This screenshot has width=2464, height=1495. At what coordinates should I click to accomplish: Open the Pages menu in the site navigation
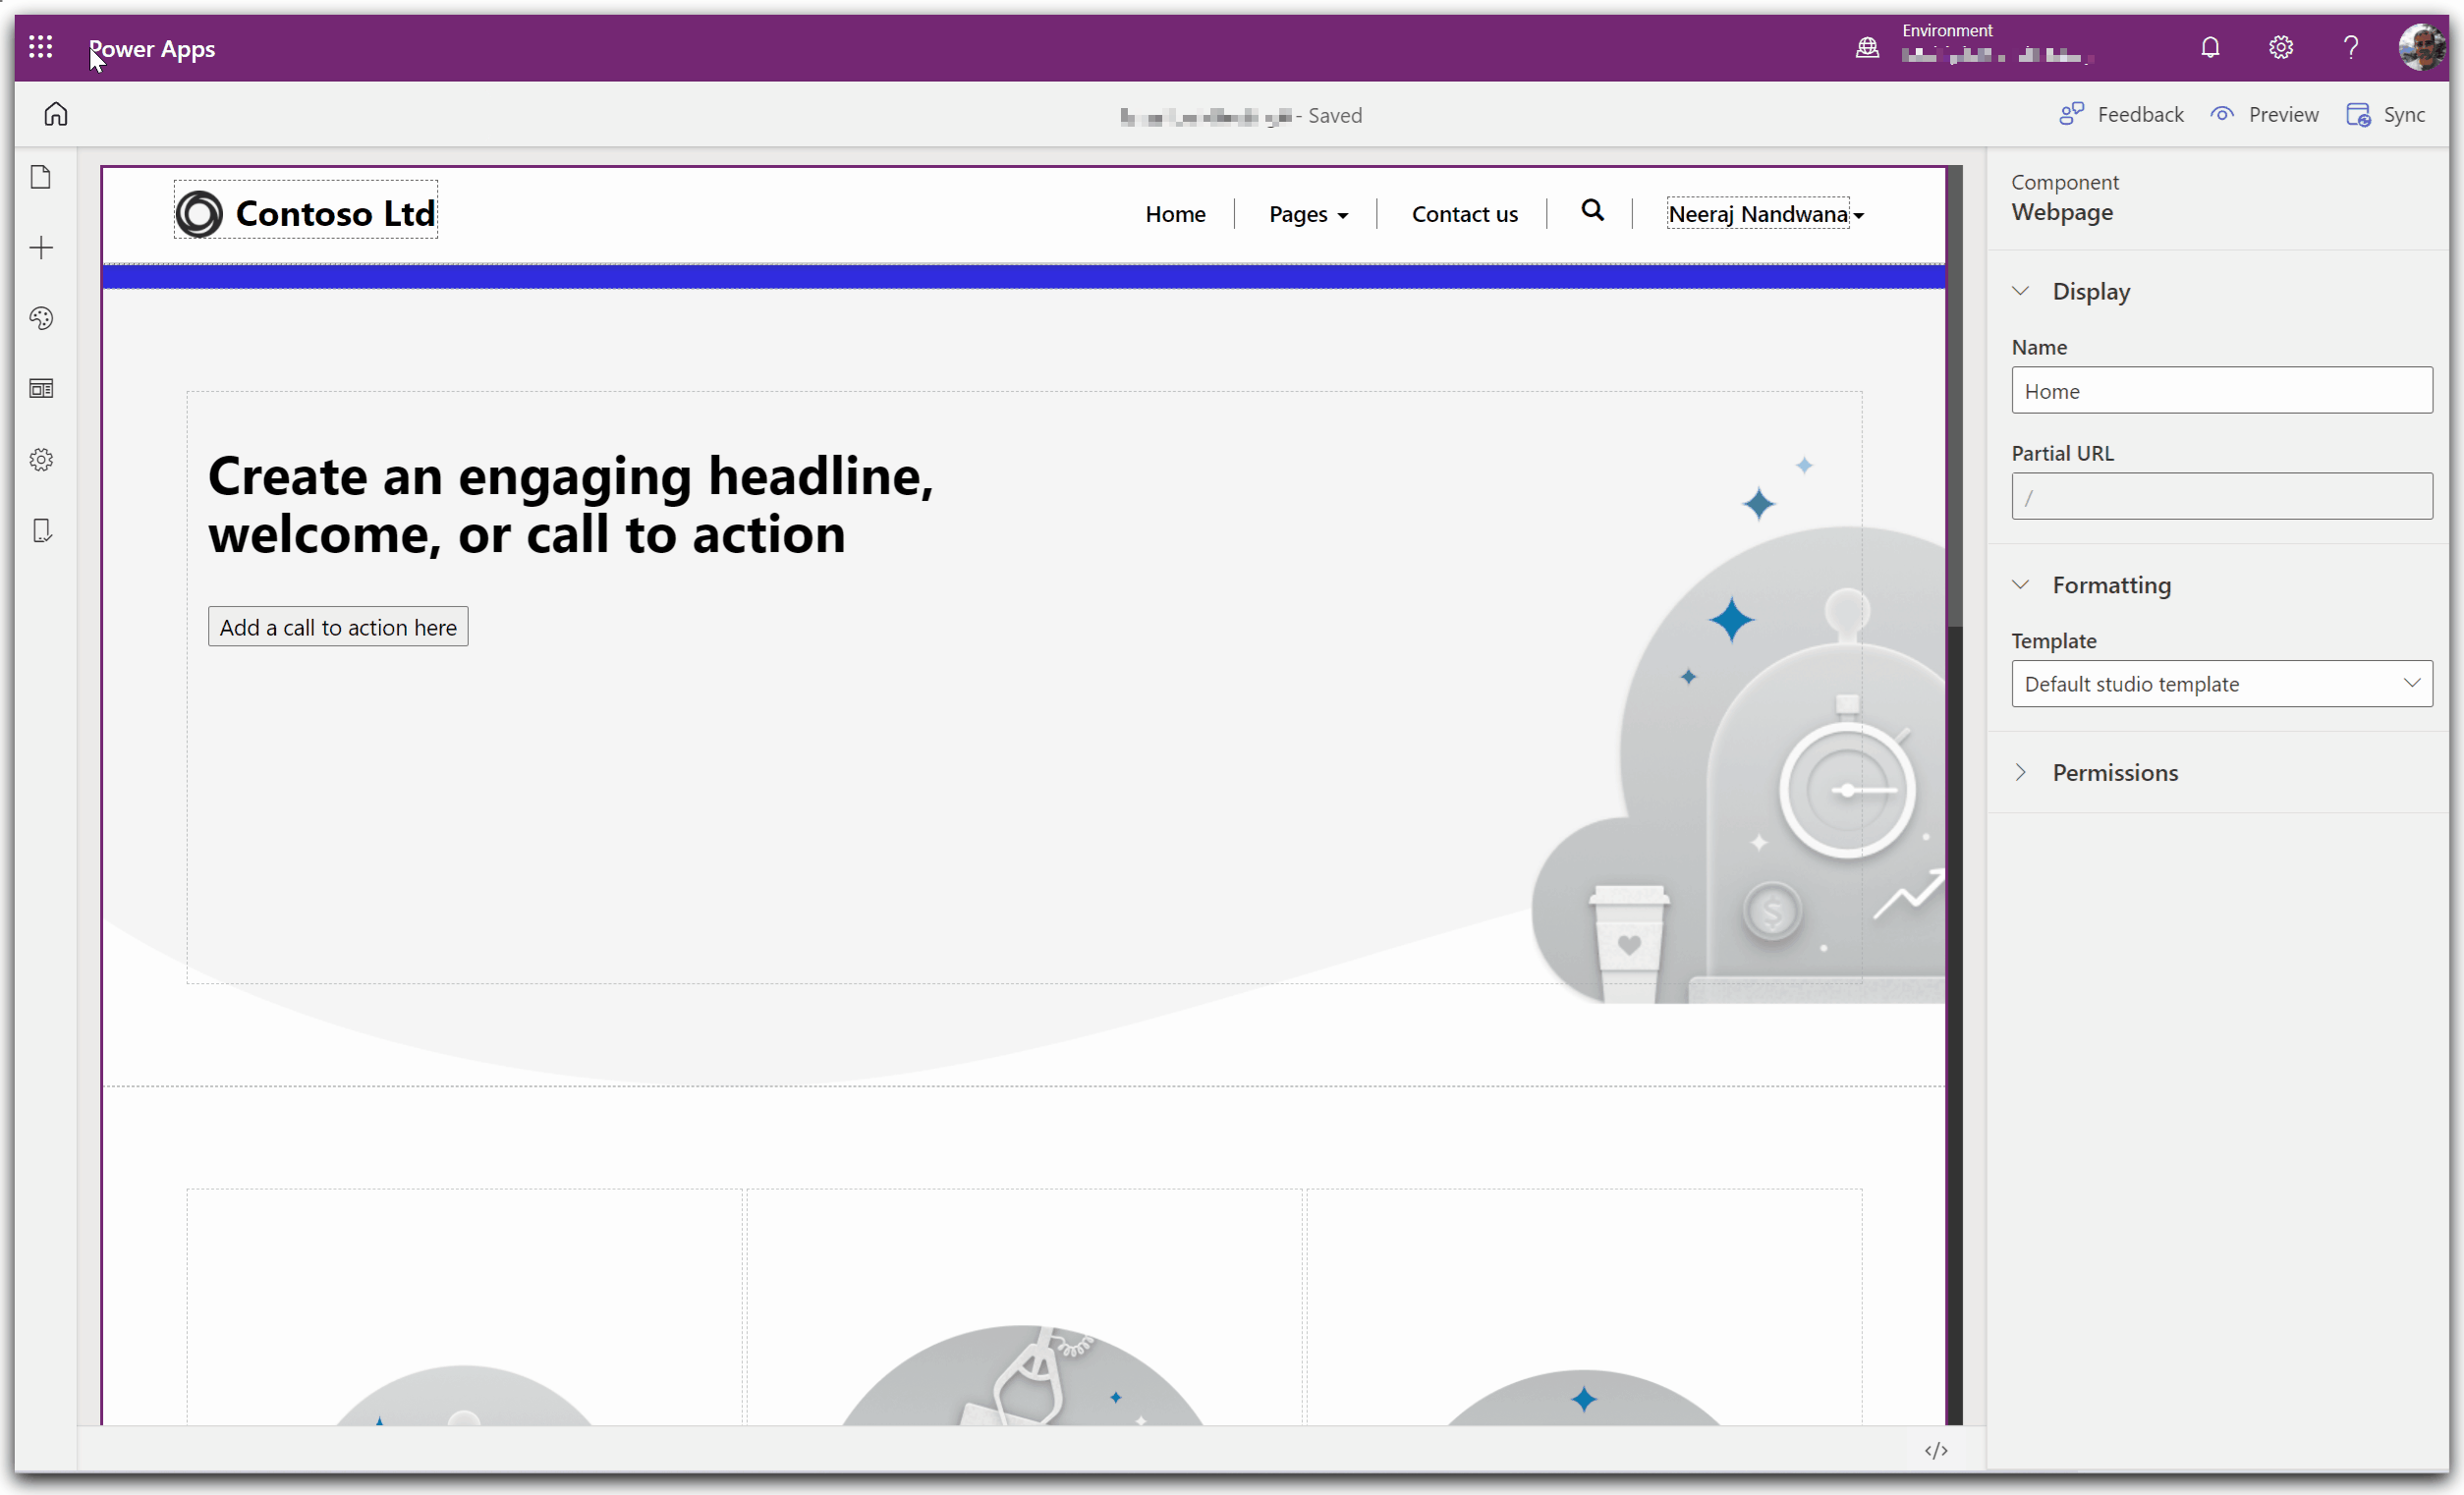point(1307,214)
